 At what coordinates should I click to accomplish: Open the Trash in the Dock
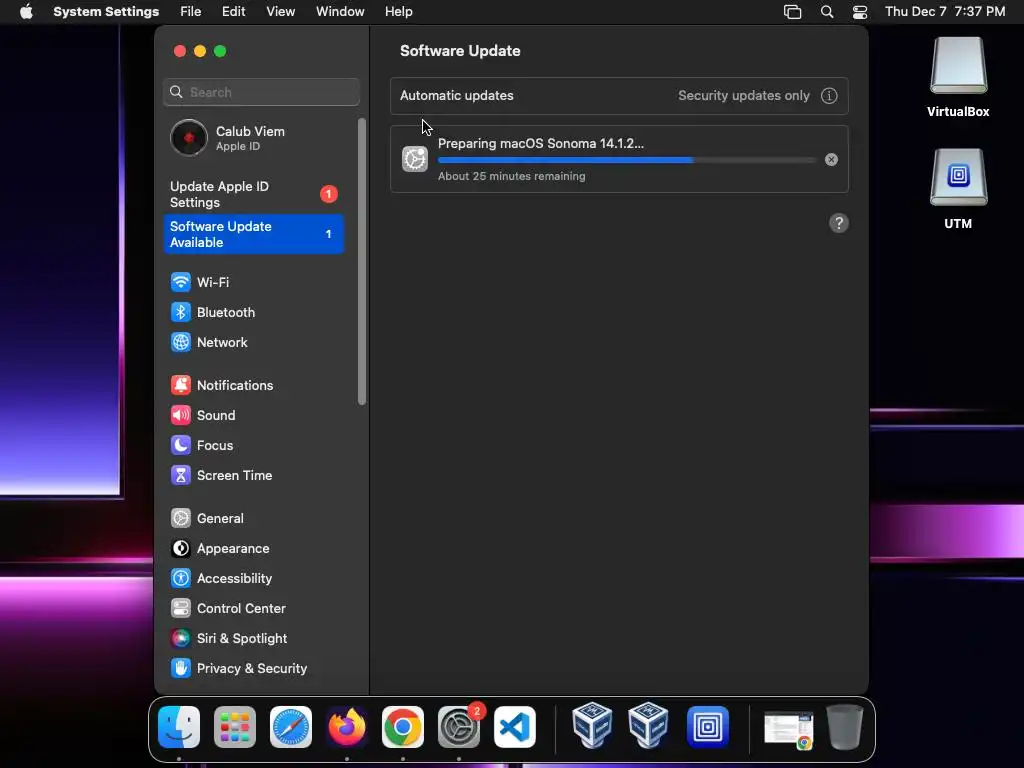[845, 727]
